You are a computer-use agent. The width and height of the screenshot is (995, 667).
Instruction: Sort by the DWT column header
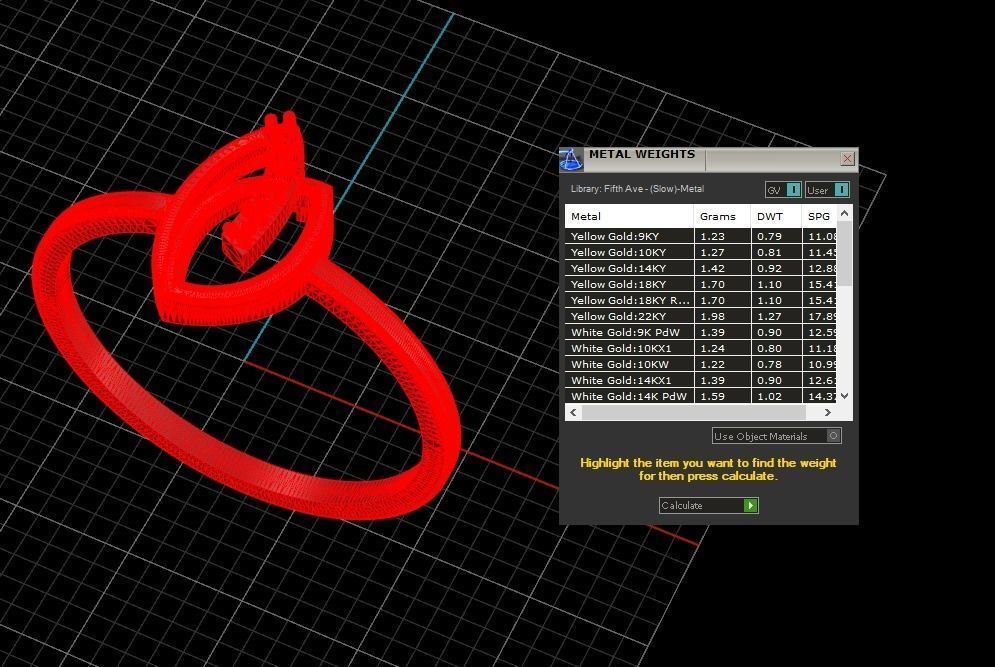click(x=776, y=216)
